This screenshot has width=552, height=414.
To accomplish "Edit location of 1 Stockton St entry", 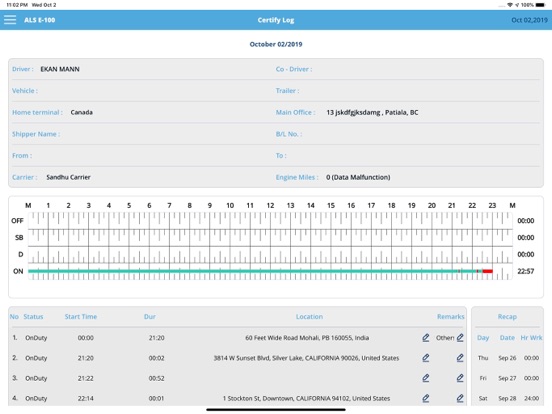I will coord(426,398).
